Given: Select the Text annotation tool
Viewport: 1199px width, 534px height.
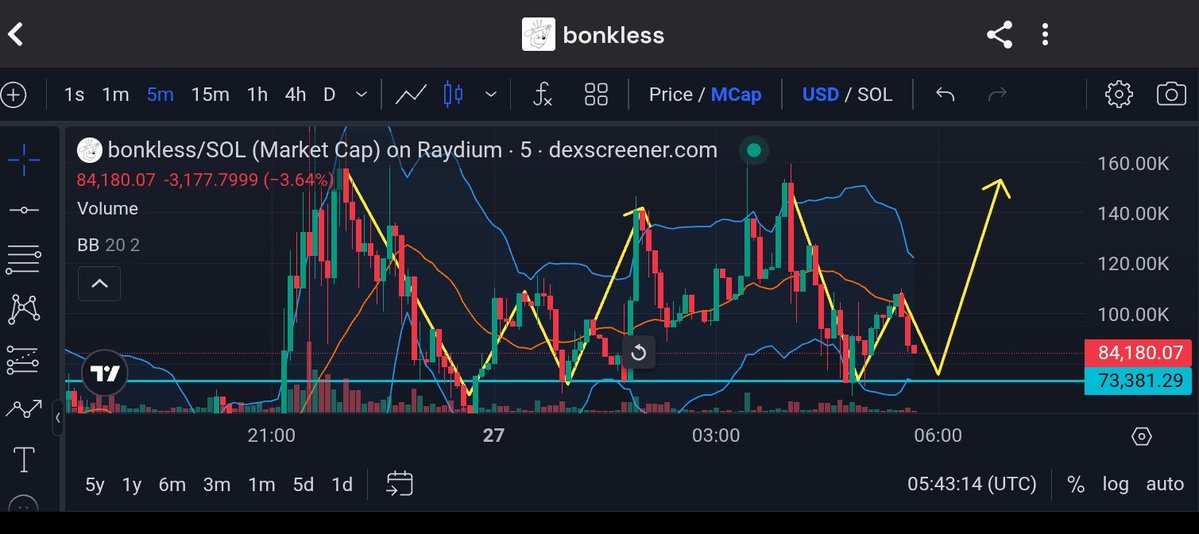Looking at the screenshot, I should [24, 460].
